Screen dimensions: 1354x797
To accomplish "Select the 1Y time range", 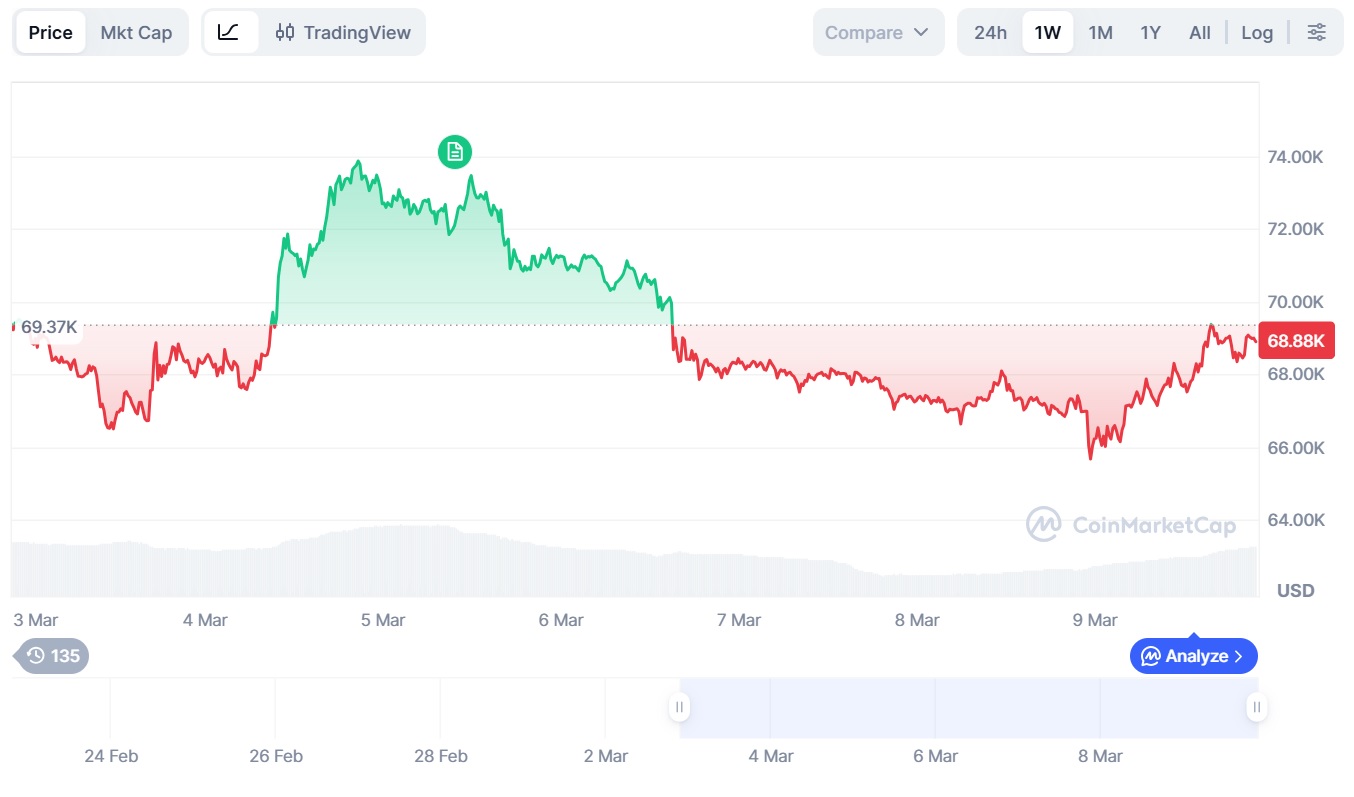I will (1150, 32).
